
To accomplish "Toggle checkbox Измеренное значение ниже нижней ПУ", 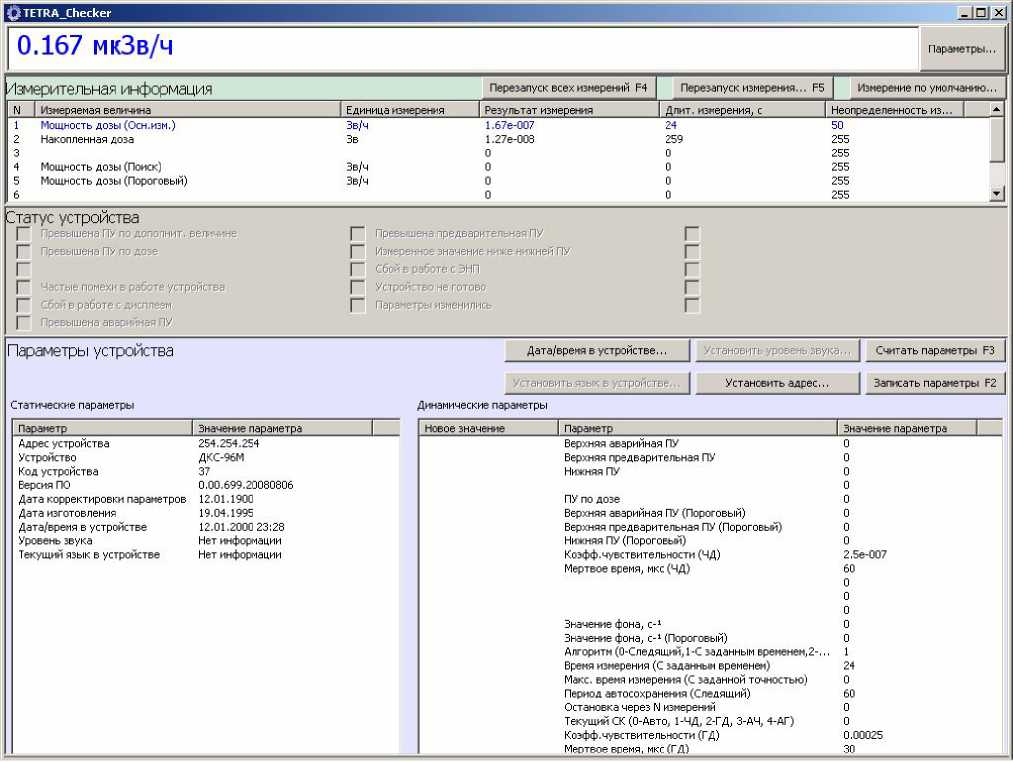I will [x=357, y=251].
